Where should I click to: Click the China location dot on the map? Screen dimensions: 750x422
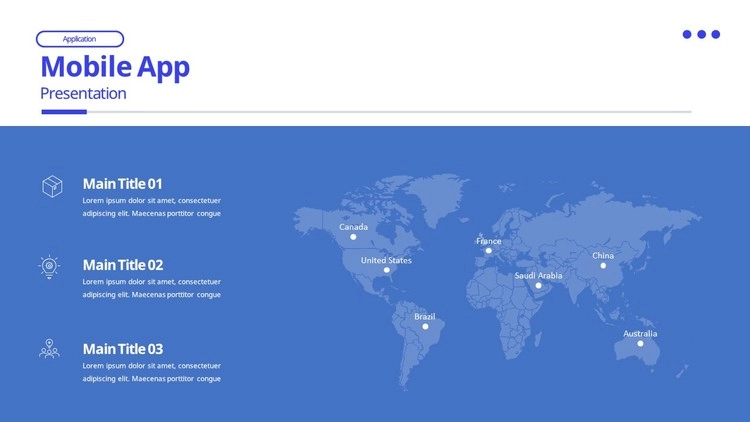pyautogui.click(x=603, y=265)
